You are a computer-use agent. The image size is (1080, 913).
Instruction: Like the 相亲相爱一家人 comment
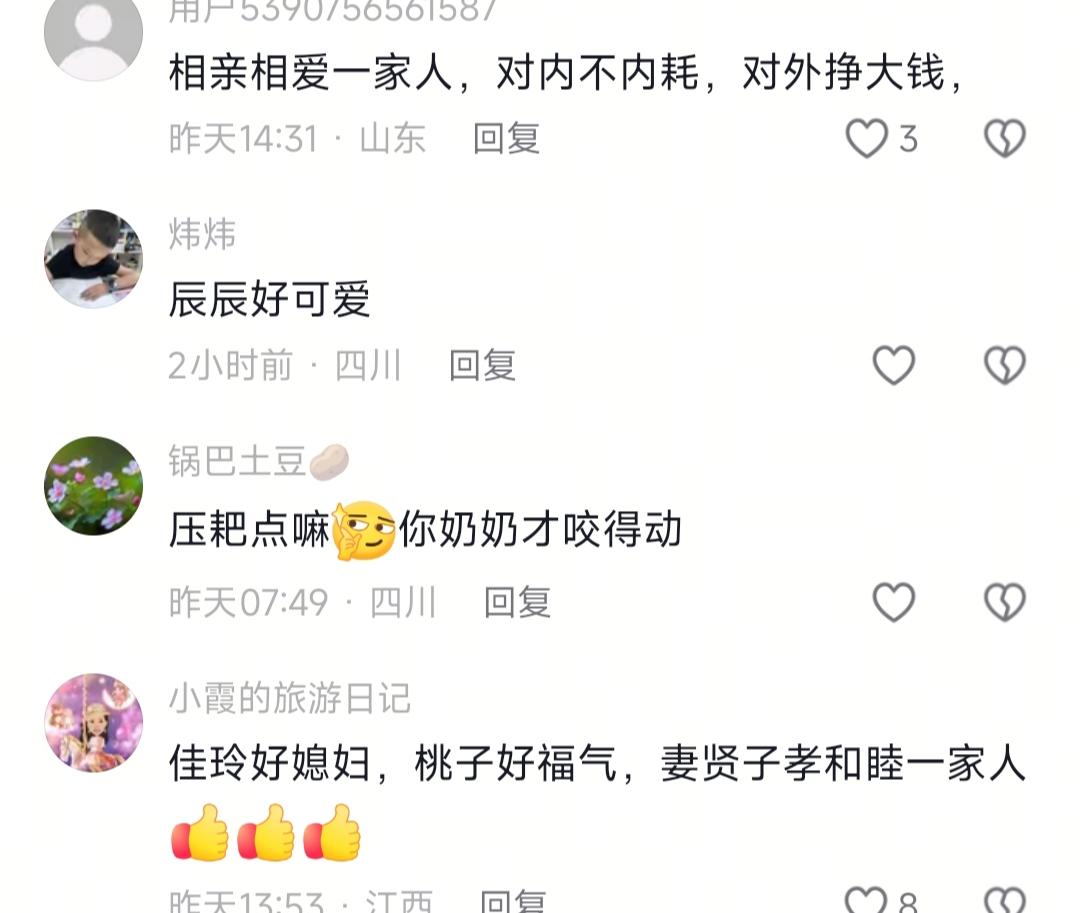pyautogui.click(x=866, y=138)
